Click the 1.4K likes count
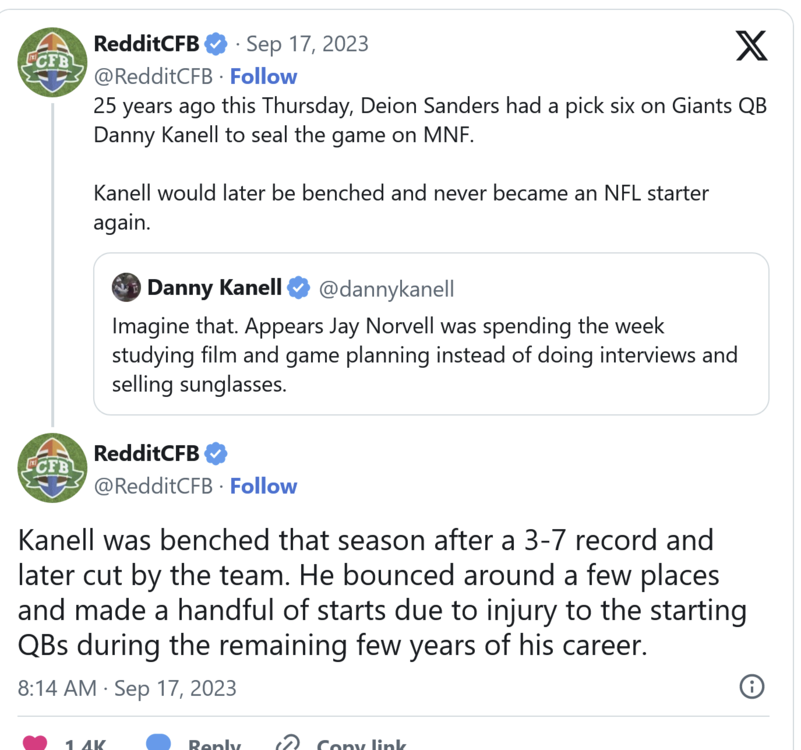801x750 pixels. pyautogui.click(x=85, y=744)
